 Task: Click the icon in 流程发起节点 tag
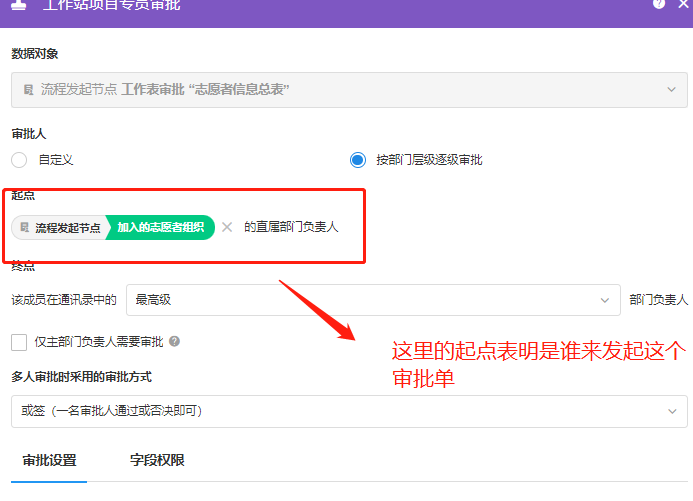(x=25, y=228)
